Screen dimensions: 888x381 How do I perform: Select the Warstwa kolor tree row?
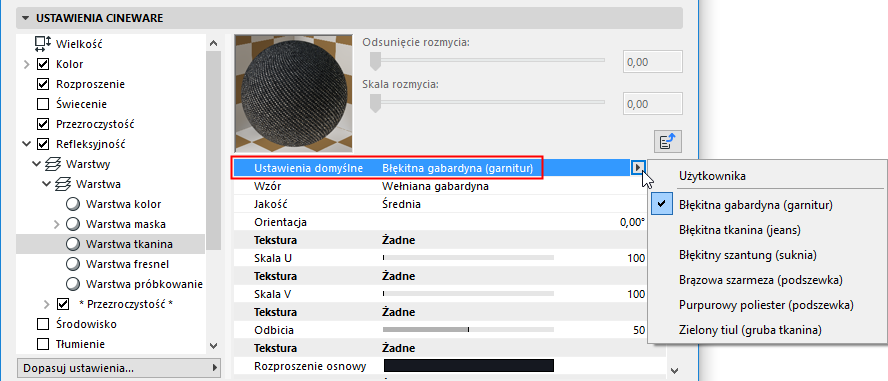coord(110,204)
